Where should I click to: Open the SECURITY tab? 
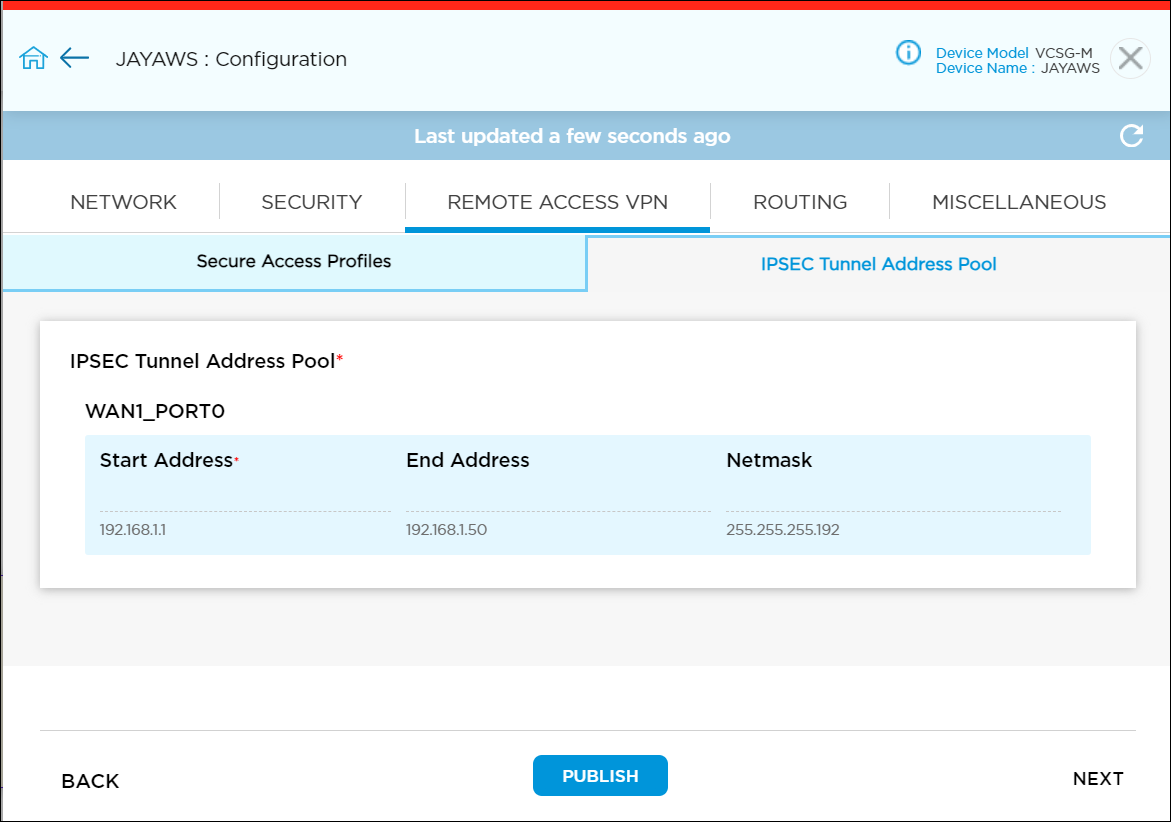tap(311, 201)
